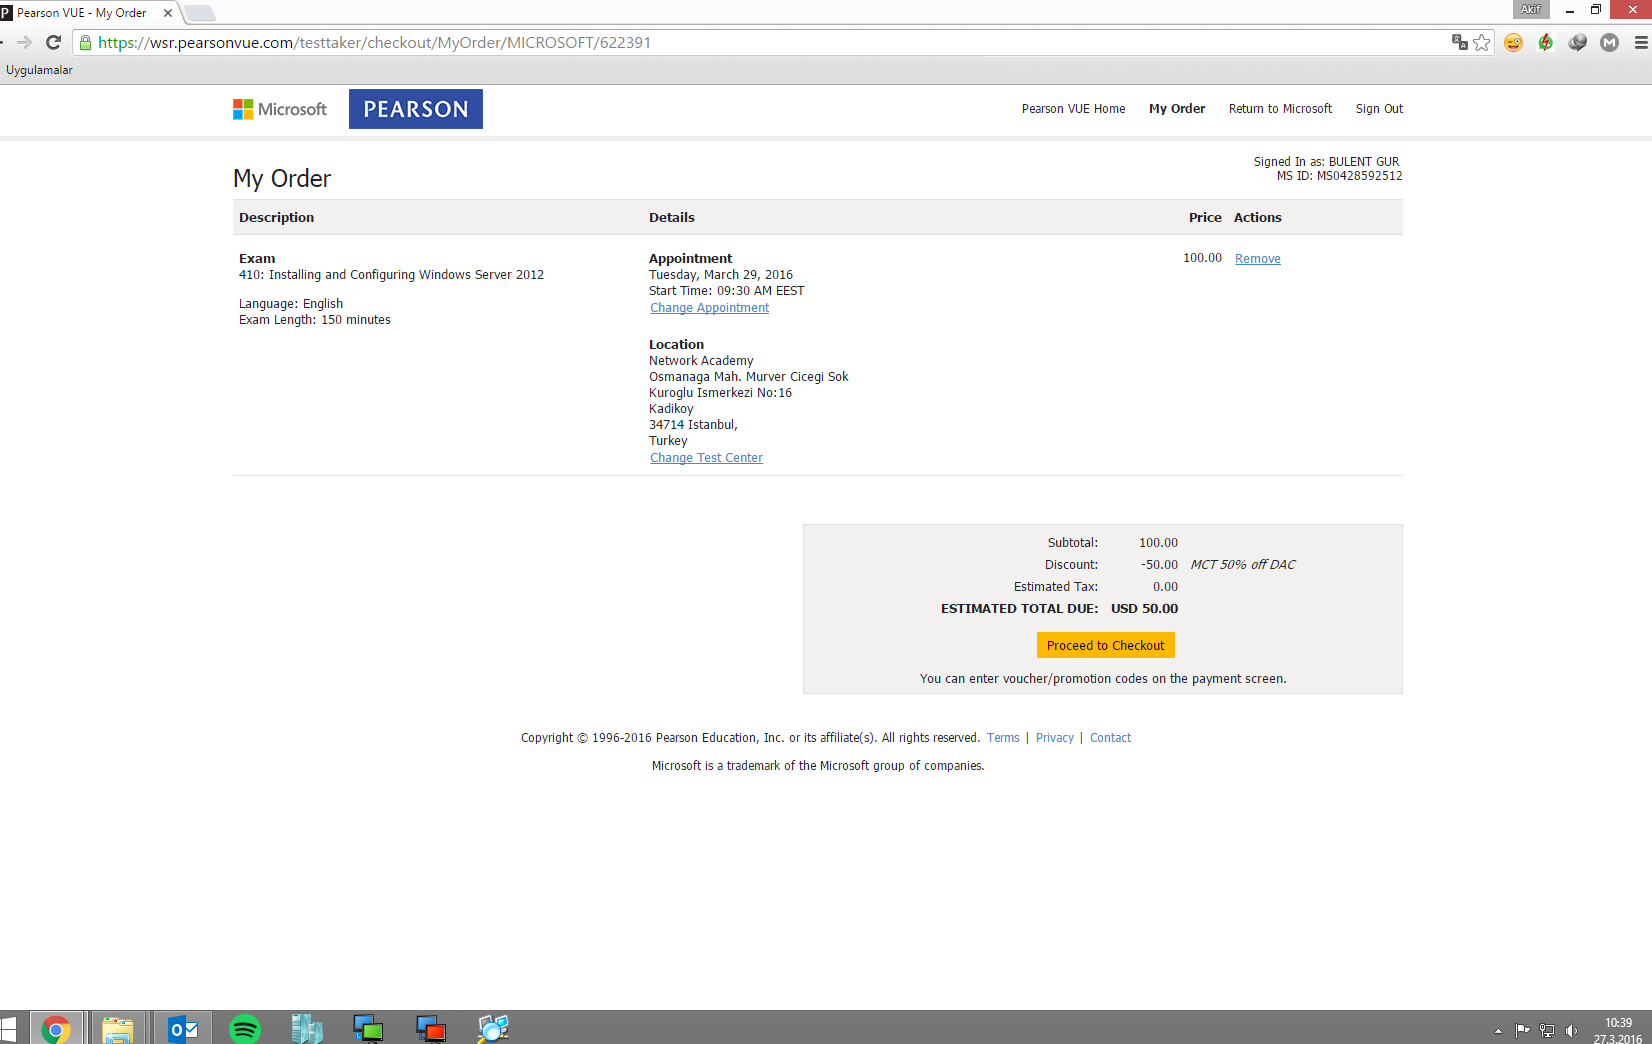Remove the 410 exam from order
1652x1044 pixels.
coord(1257,259)
